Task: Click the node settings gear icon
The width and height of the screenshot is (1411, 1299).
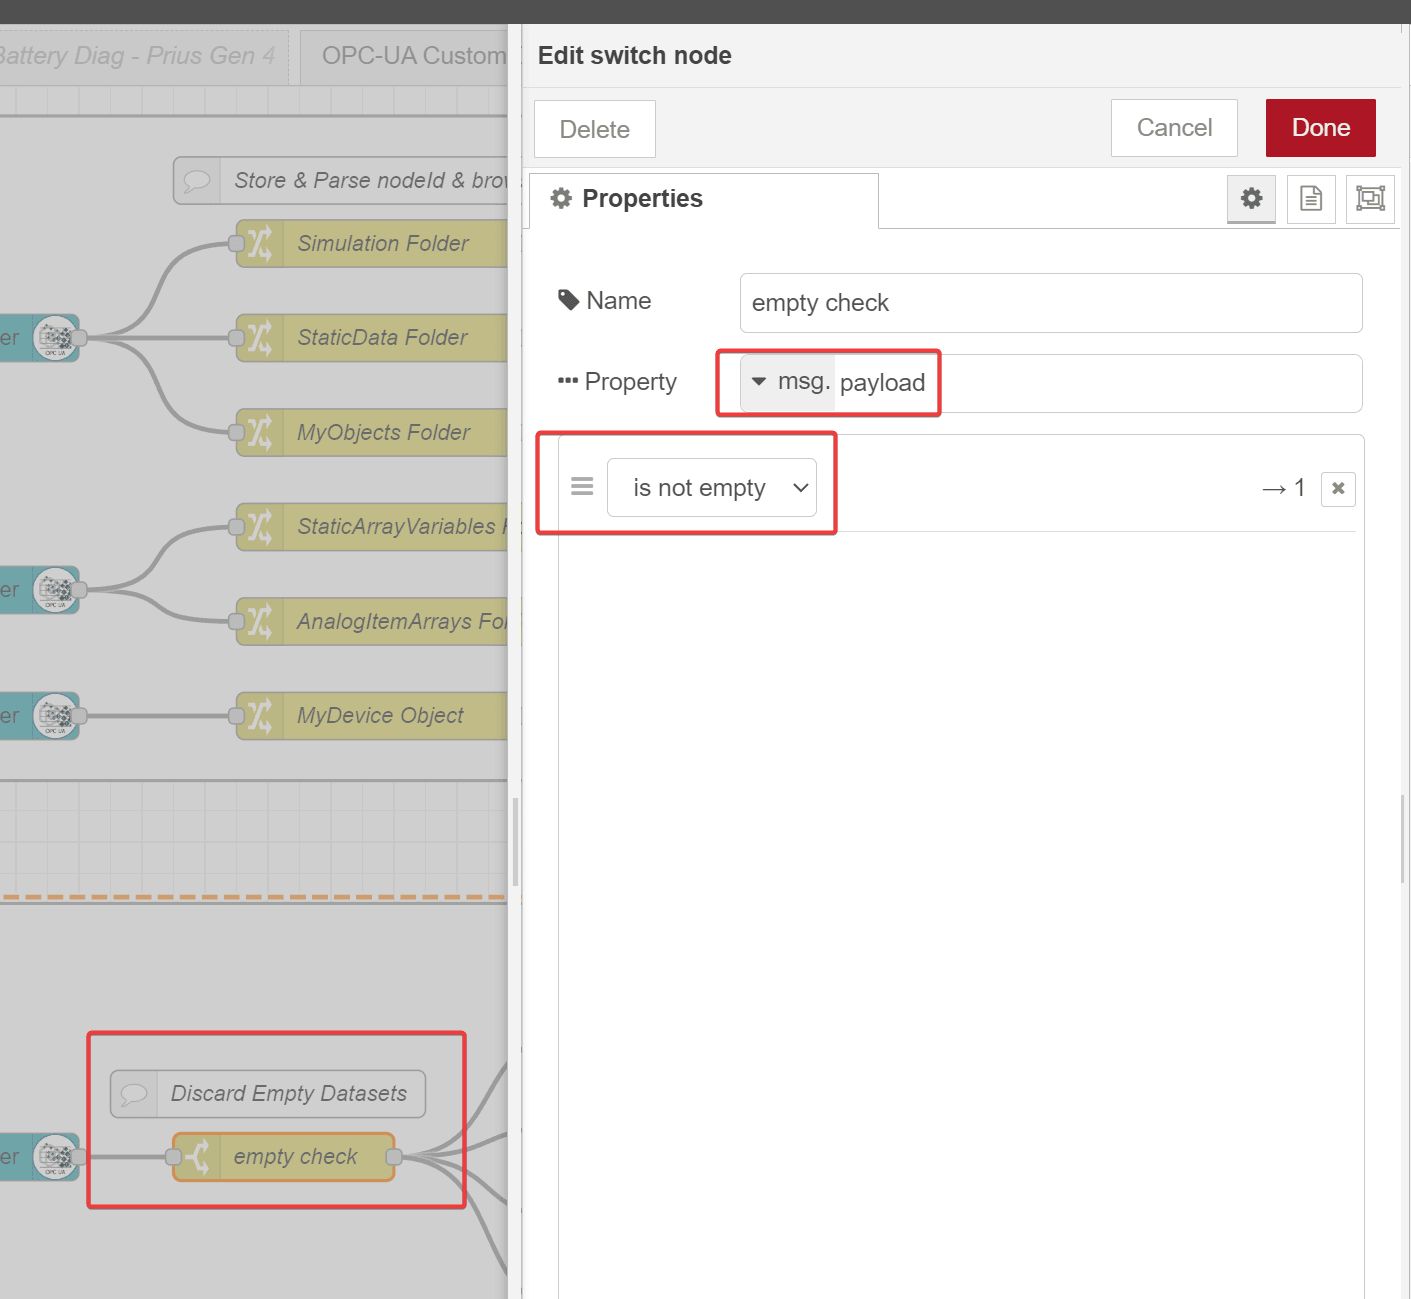Action: tap(1251, 199)
